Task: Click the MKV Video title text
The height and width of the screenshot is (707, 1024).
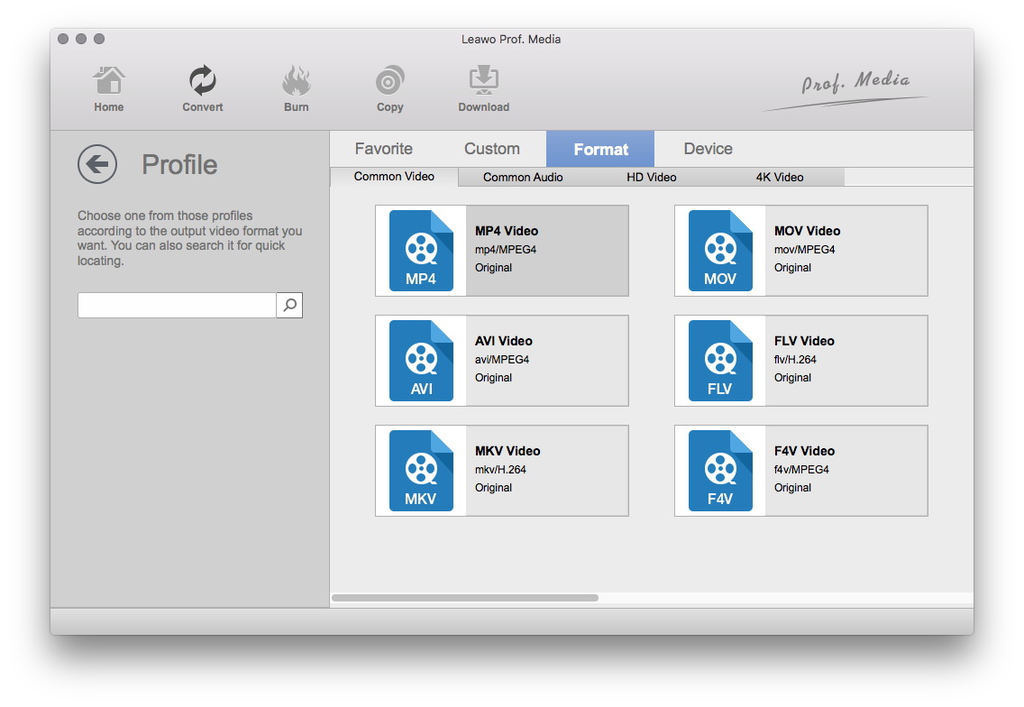Action: click(x=507, y=451)
